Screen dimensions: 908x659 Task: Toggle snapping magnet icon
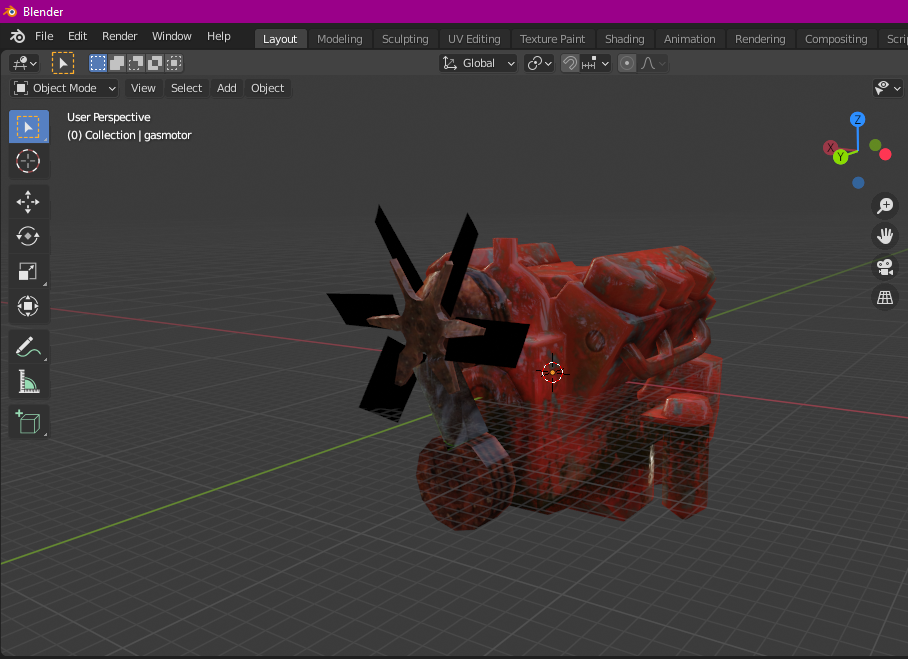point(570,63)
